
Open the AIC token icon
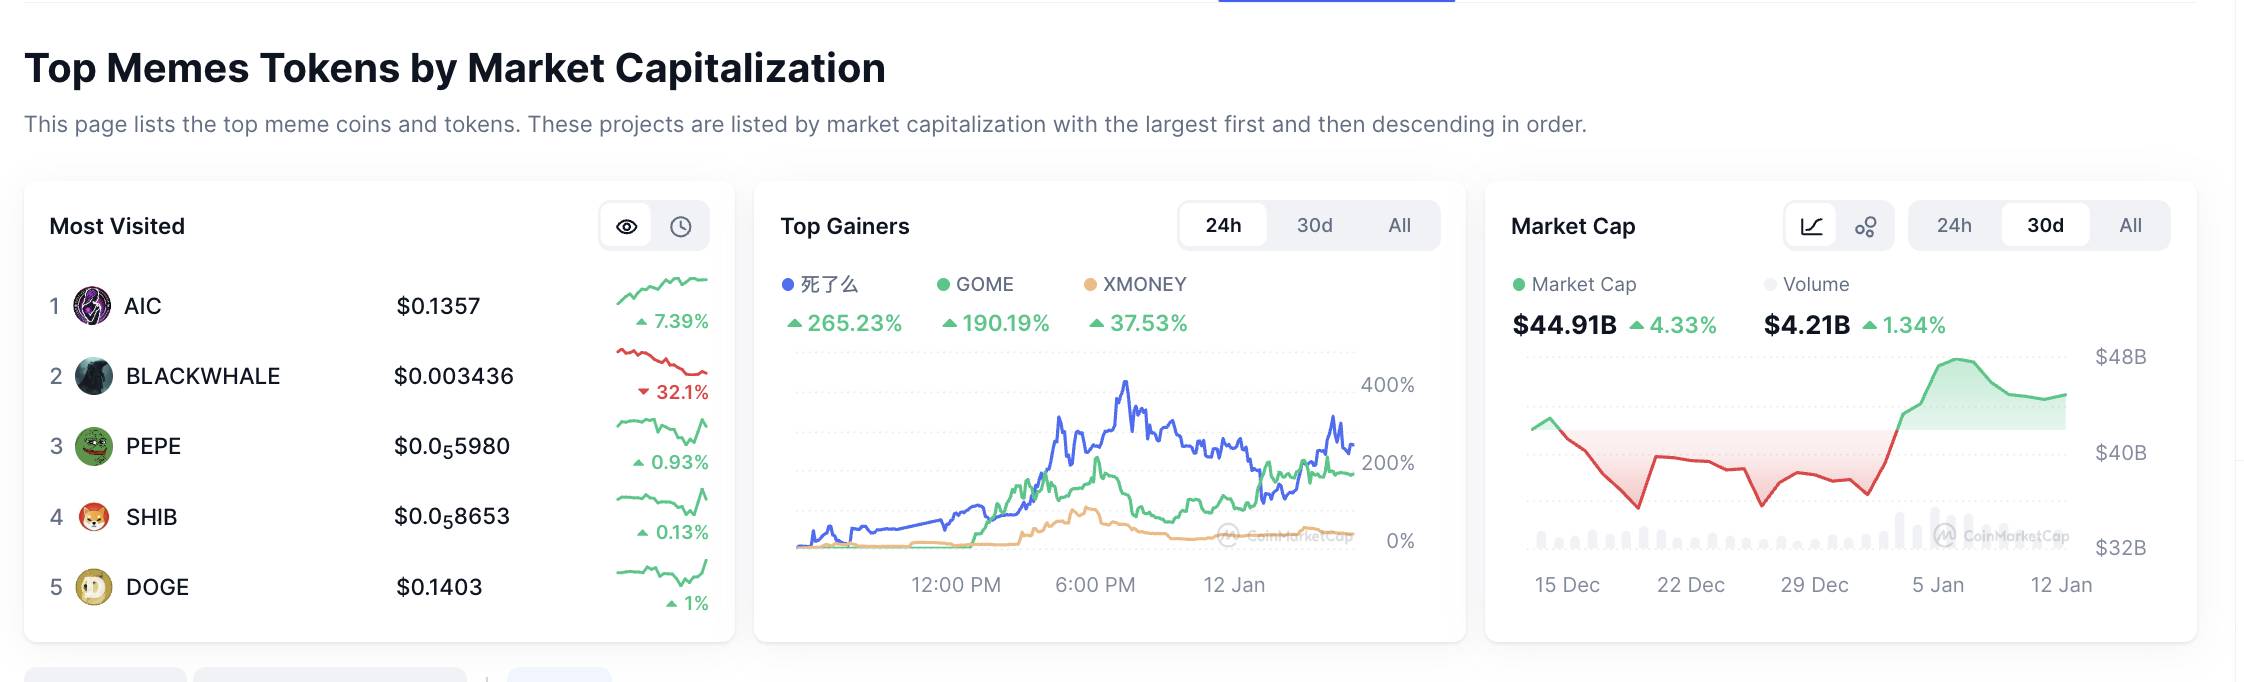coord(92,306)
